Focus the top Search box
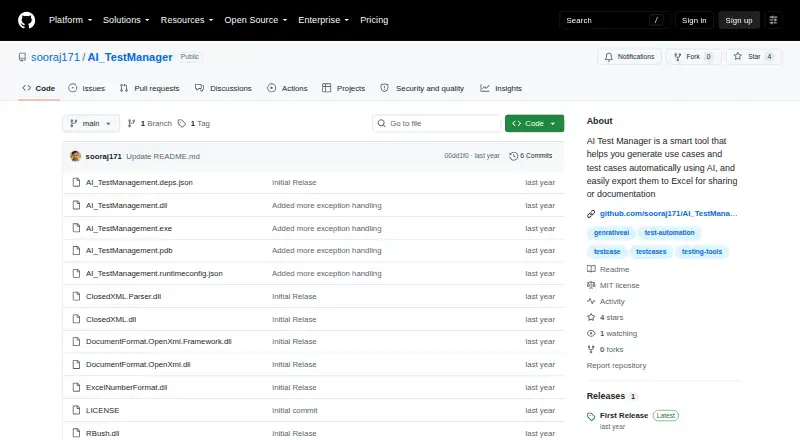Screen dimensions: 800x440 pyautogui.click(x=614, y=20)
